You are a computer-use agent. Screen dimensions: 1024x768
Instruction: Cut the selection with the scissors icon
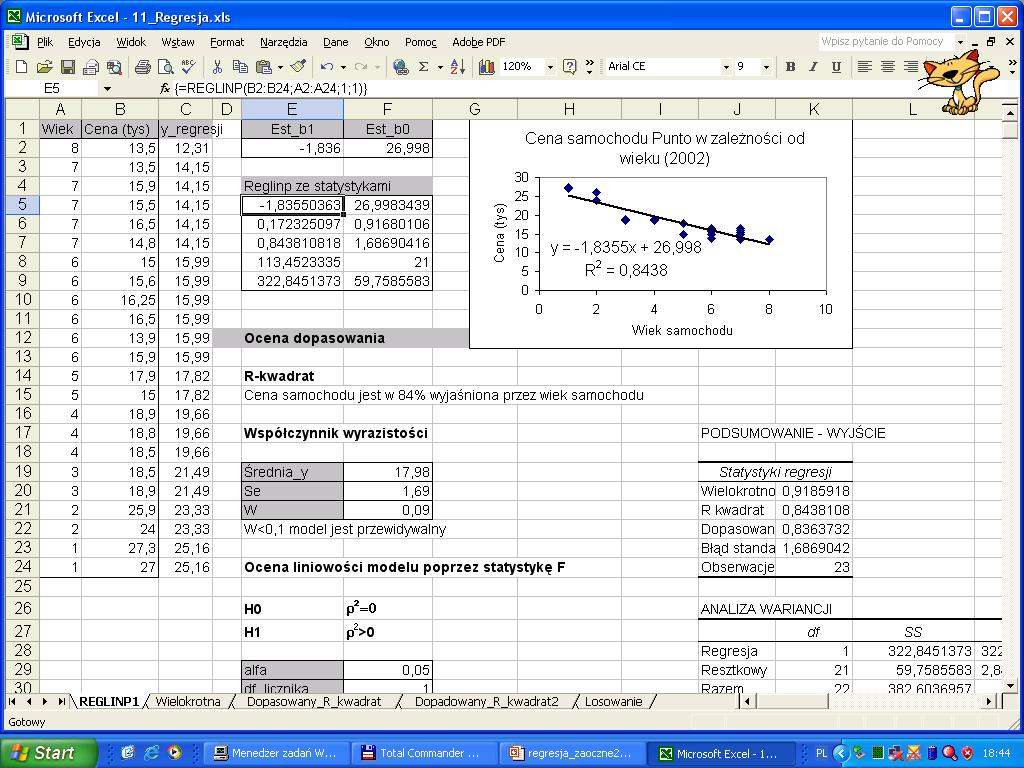217,67
